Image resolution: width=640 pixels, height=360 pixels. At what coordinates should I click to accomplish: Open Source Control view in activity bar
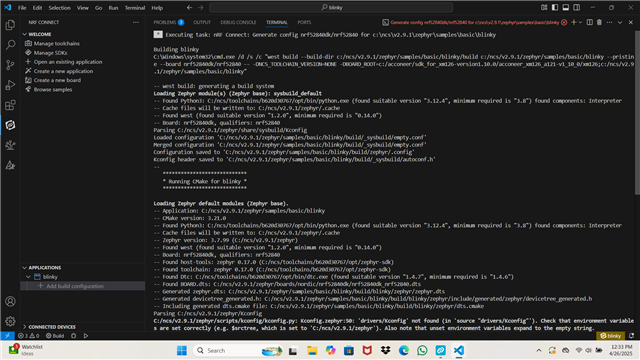pyautogui.click(x=10, y=65)
